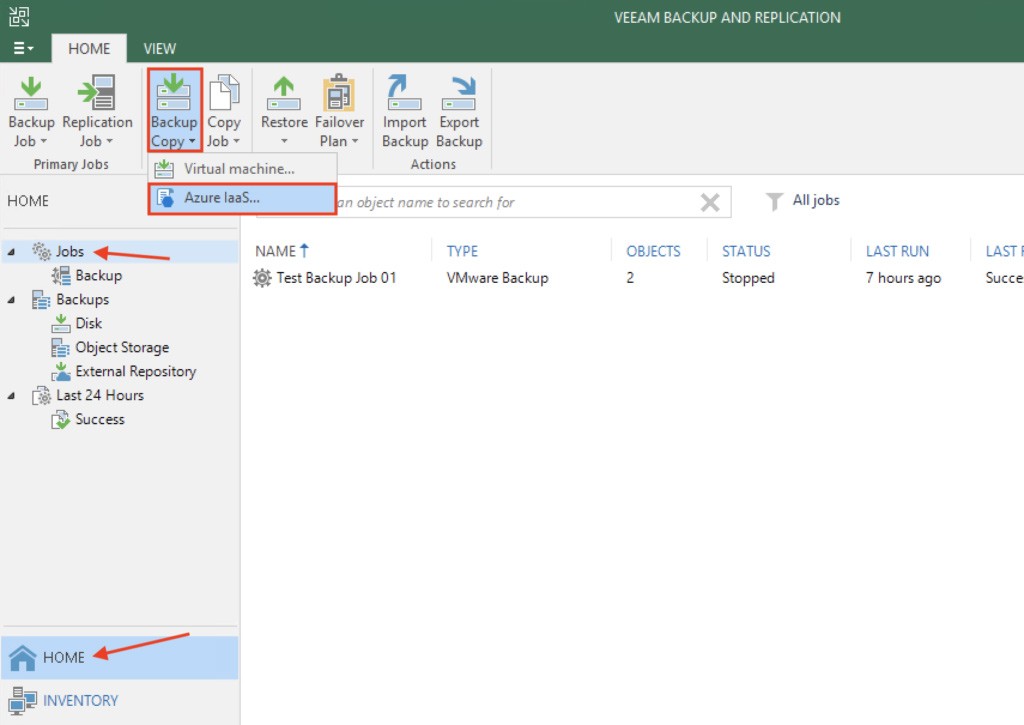1024x725 pixels.
Task: Open the Failover Plan dropdown arrow
Action: point(355,141)
